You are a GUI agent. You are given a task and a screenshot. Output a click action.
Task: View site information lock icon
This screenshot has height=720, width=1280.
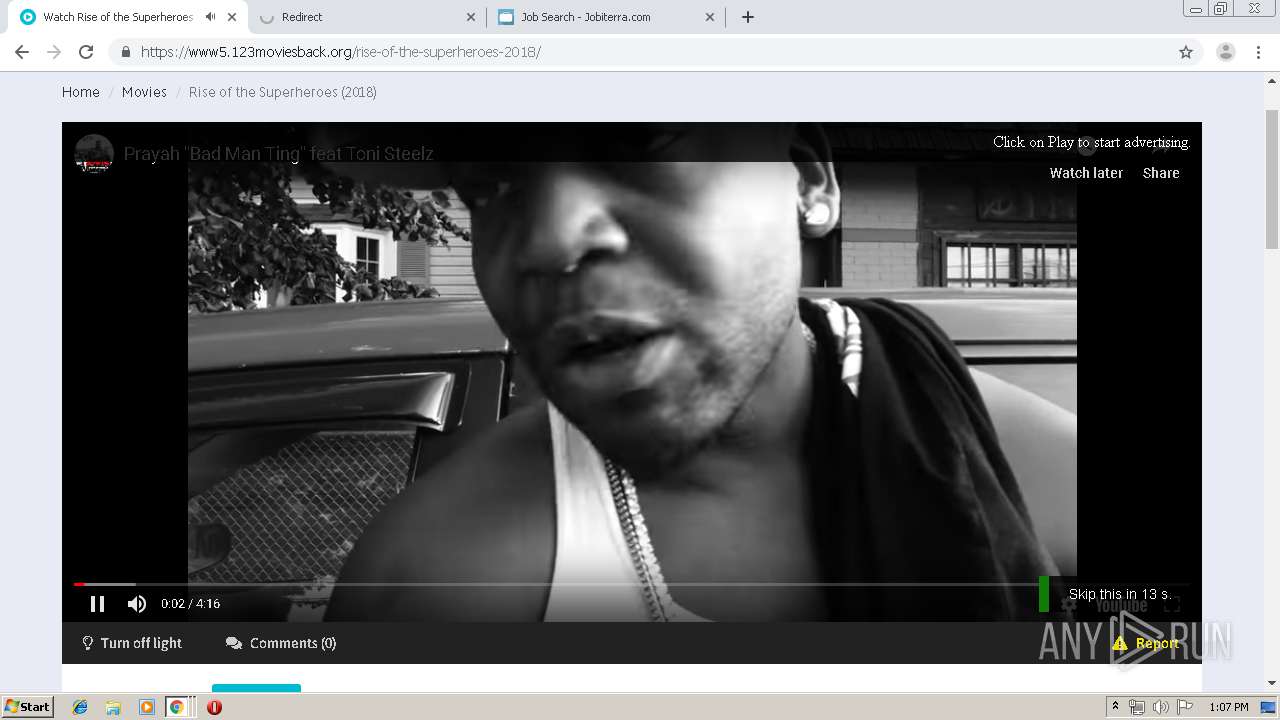click(x=125, y=52)
